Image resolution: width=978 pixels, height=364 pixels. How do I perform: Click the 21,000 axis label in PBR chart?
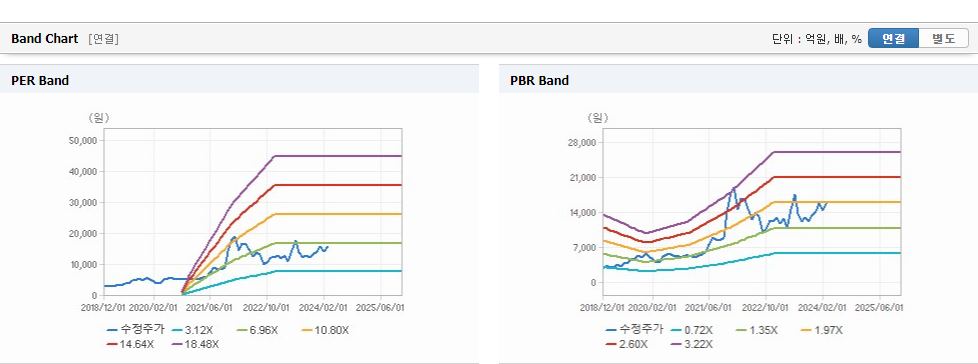(582, 178)
